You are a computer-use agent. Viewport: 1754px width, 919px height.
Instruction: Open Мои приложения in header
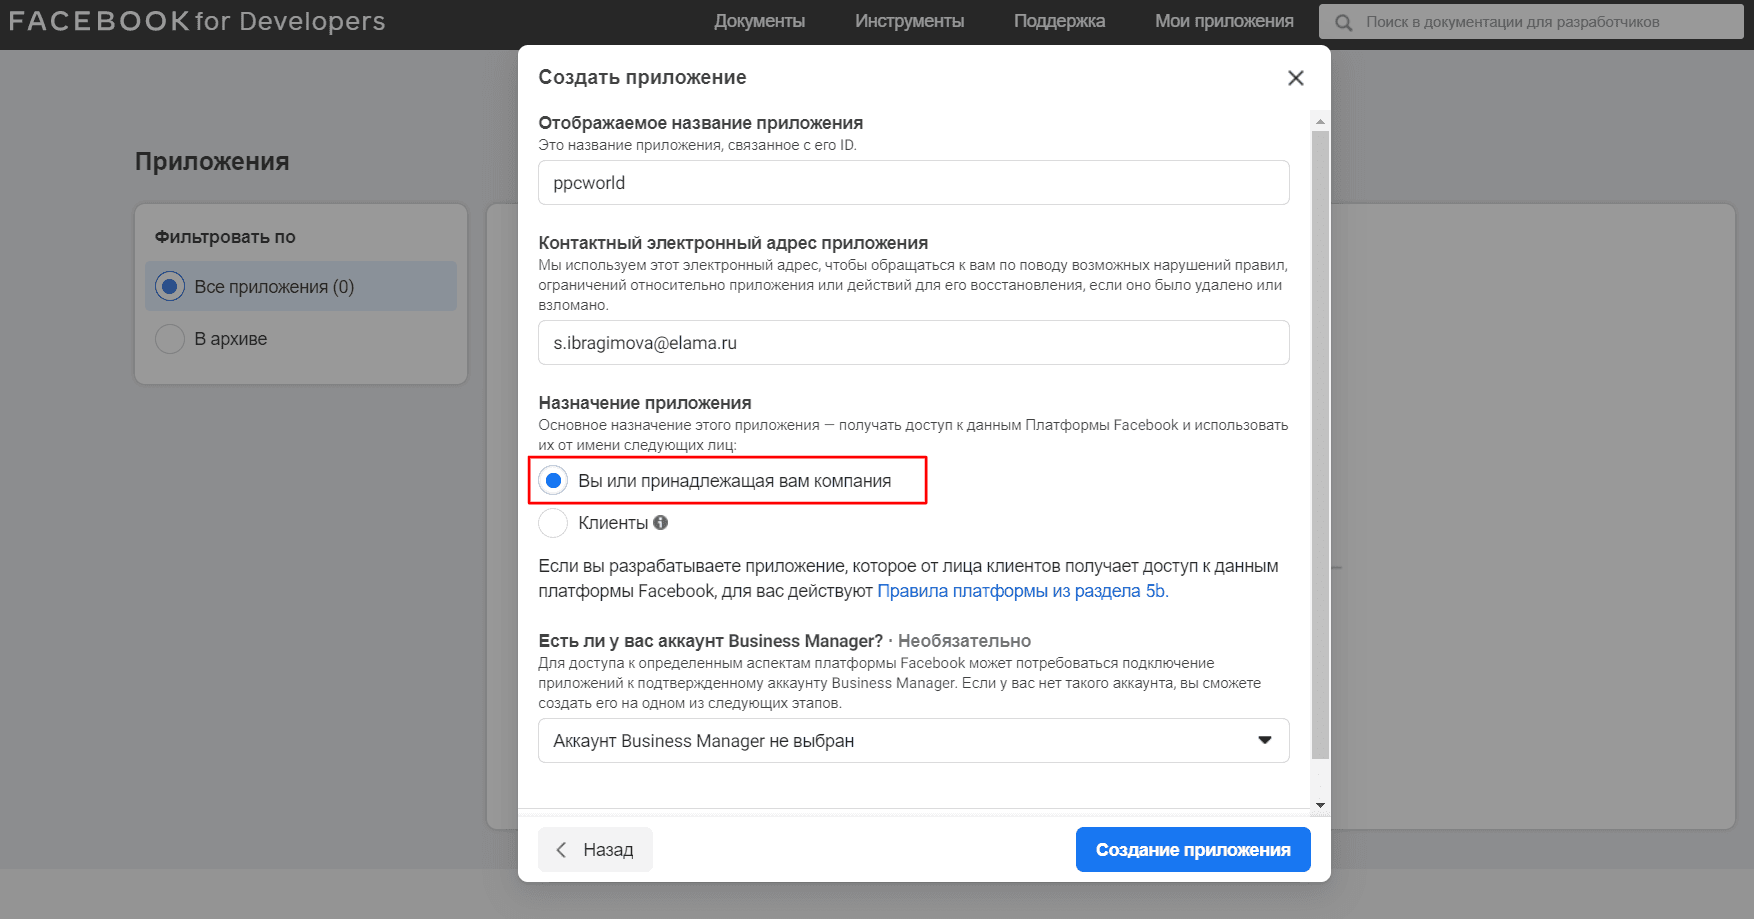coord(1224,21)
